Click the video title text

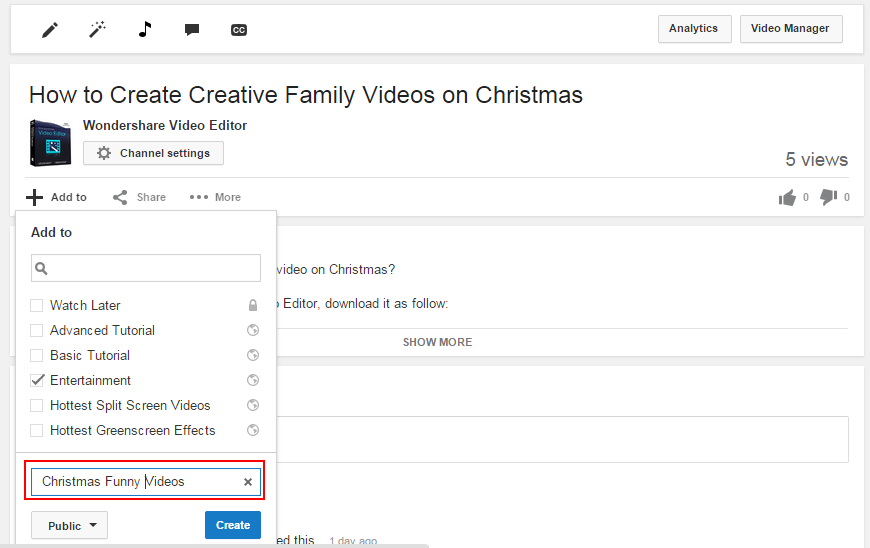[x=306, y=95]
